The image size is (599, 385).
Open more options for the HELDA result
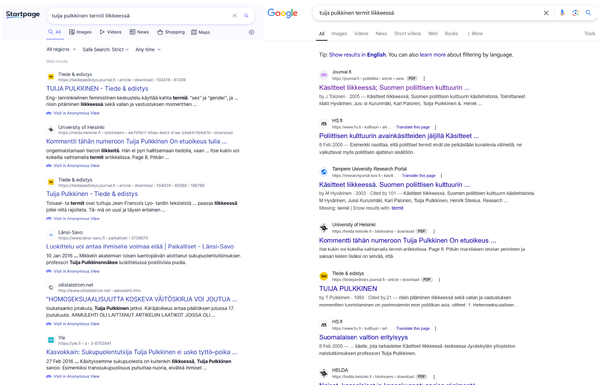pyautogui.click(x=434, y=377)
